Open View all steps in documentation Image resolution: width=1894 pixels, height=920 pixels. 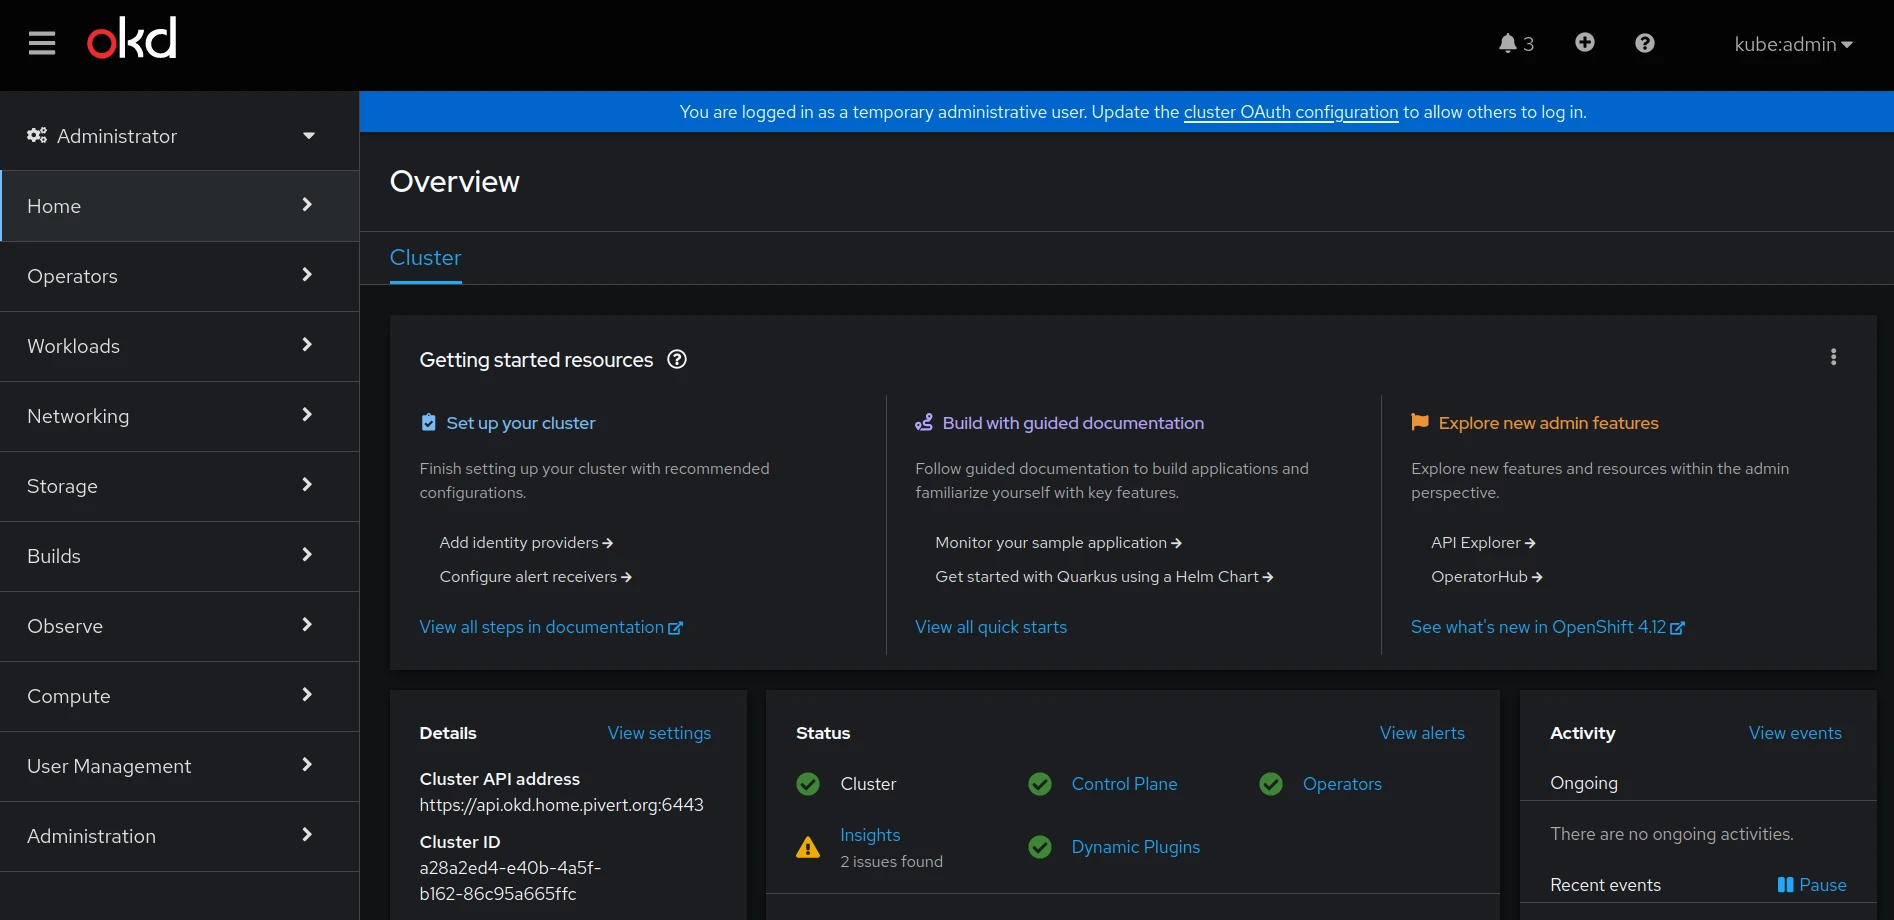(551, 627)
